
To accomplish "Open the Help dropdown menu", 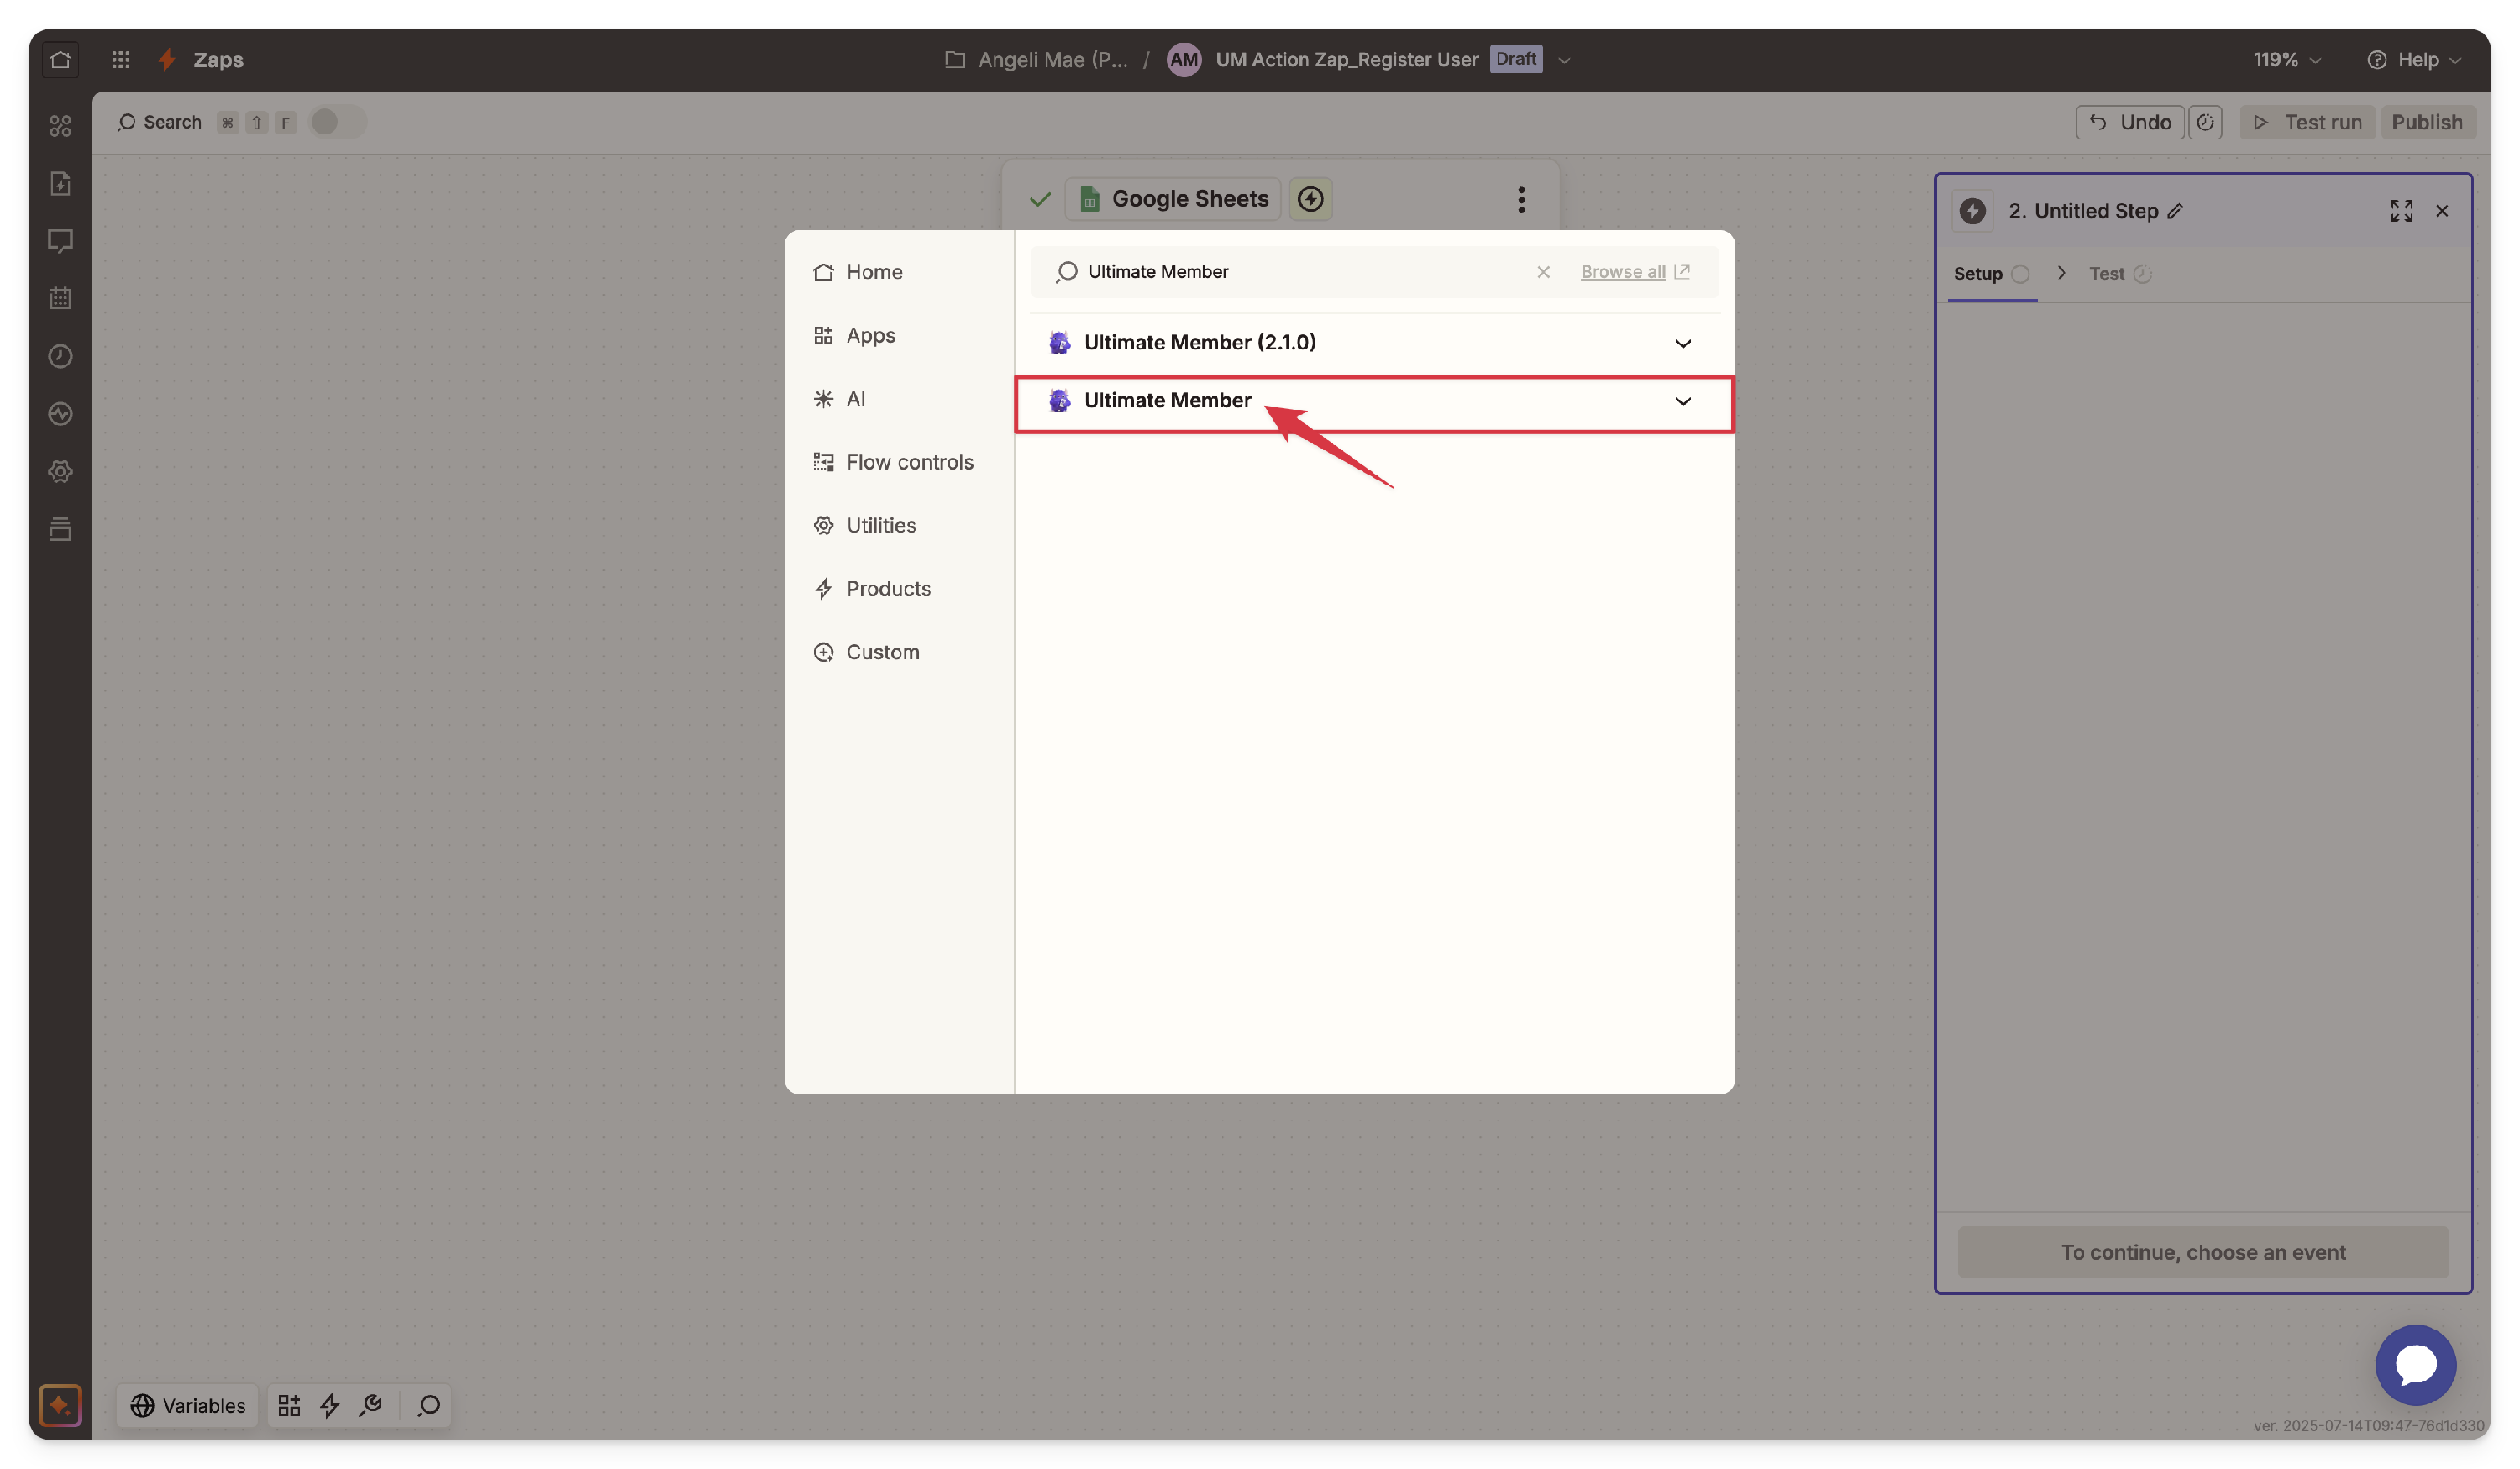I will tap(2413, 60).
